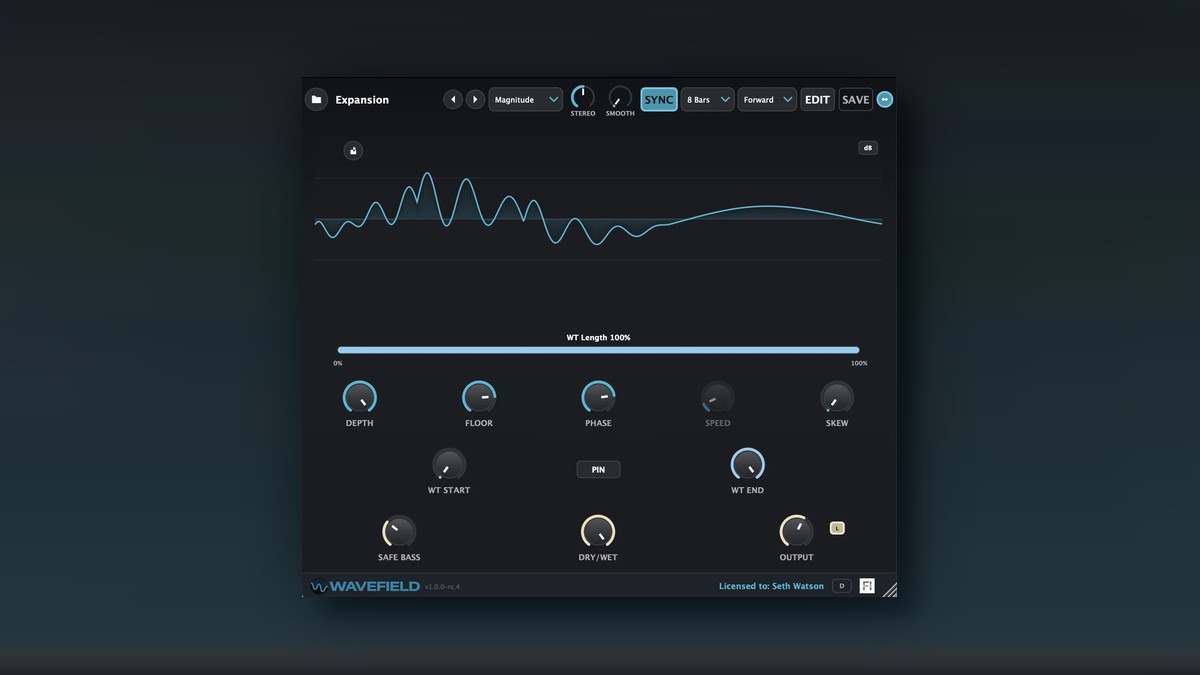Click the D button in the footer

(x=841, y=586)
